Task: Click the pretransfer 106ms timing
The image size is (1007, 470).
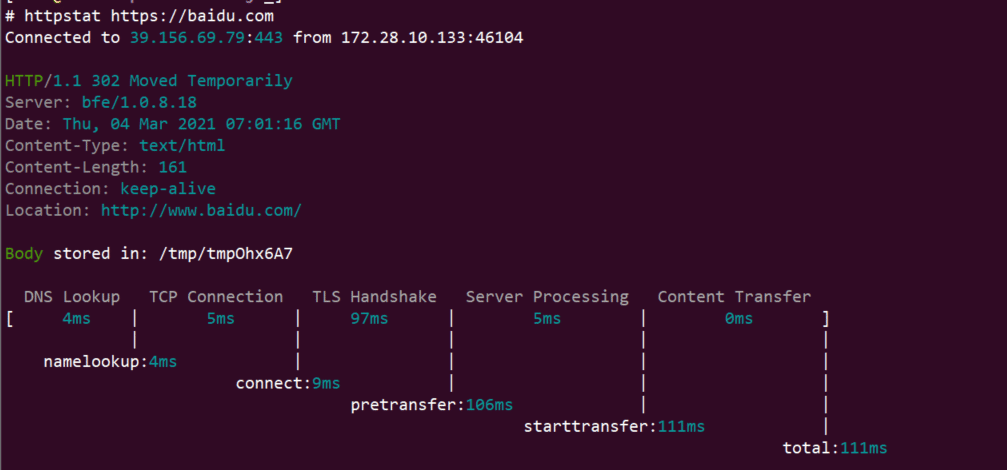Action: coord(432,405)
